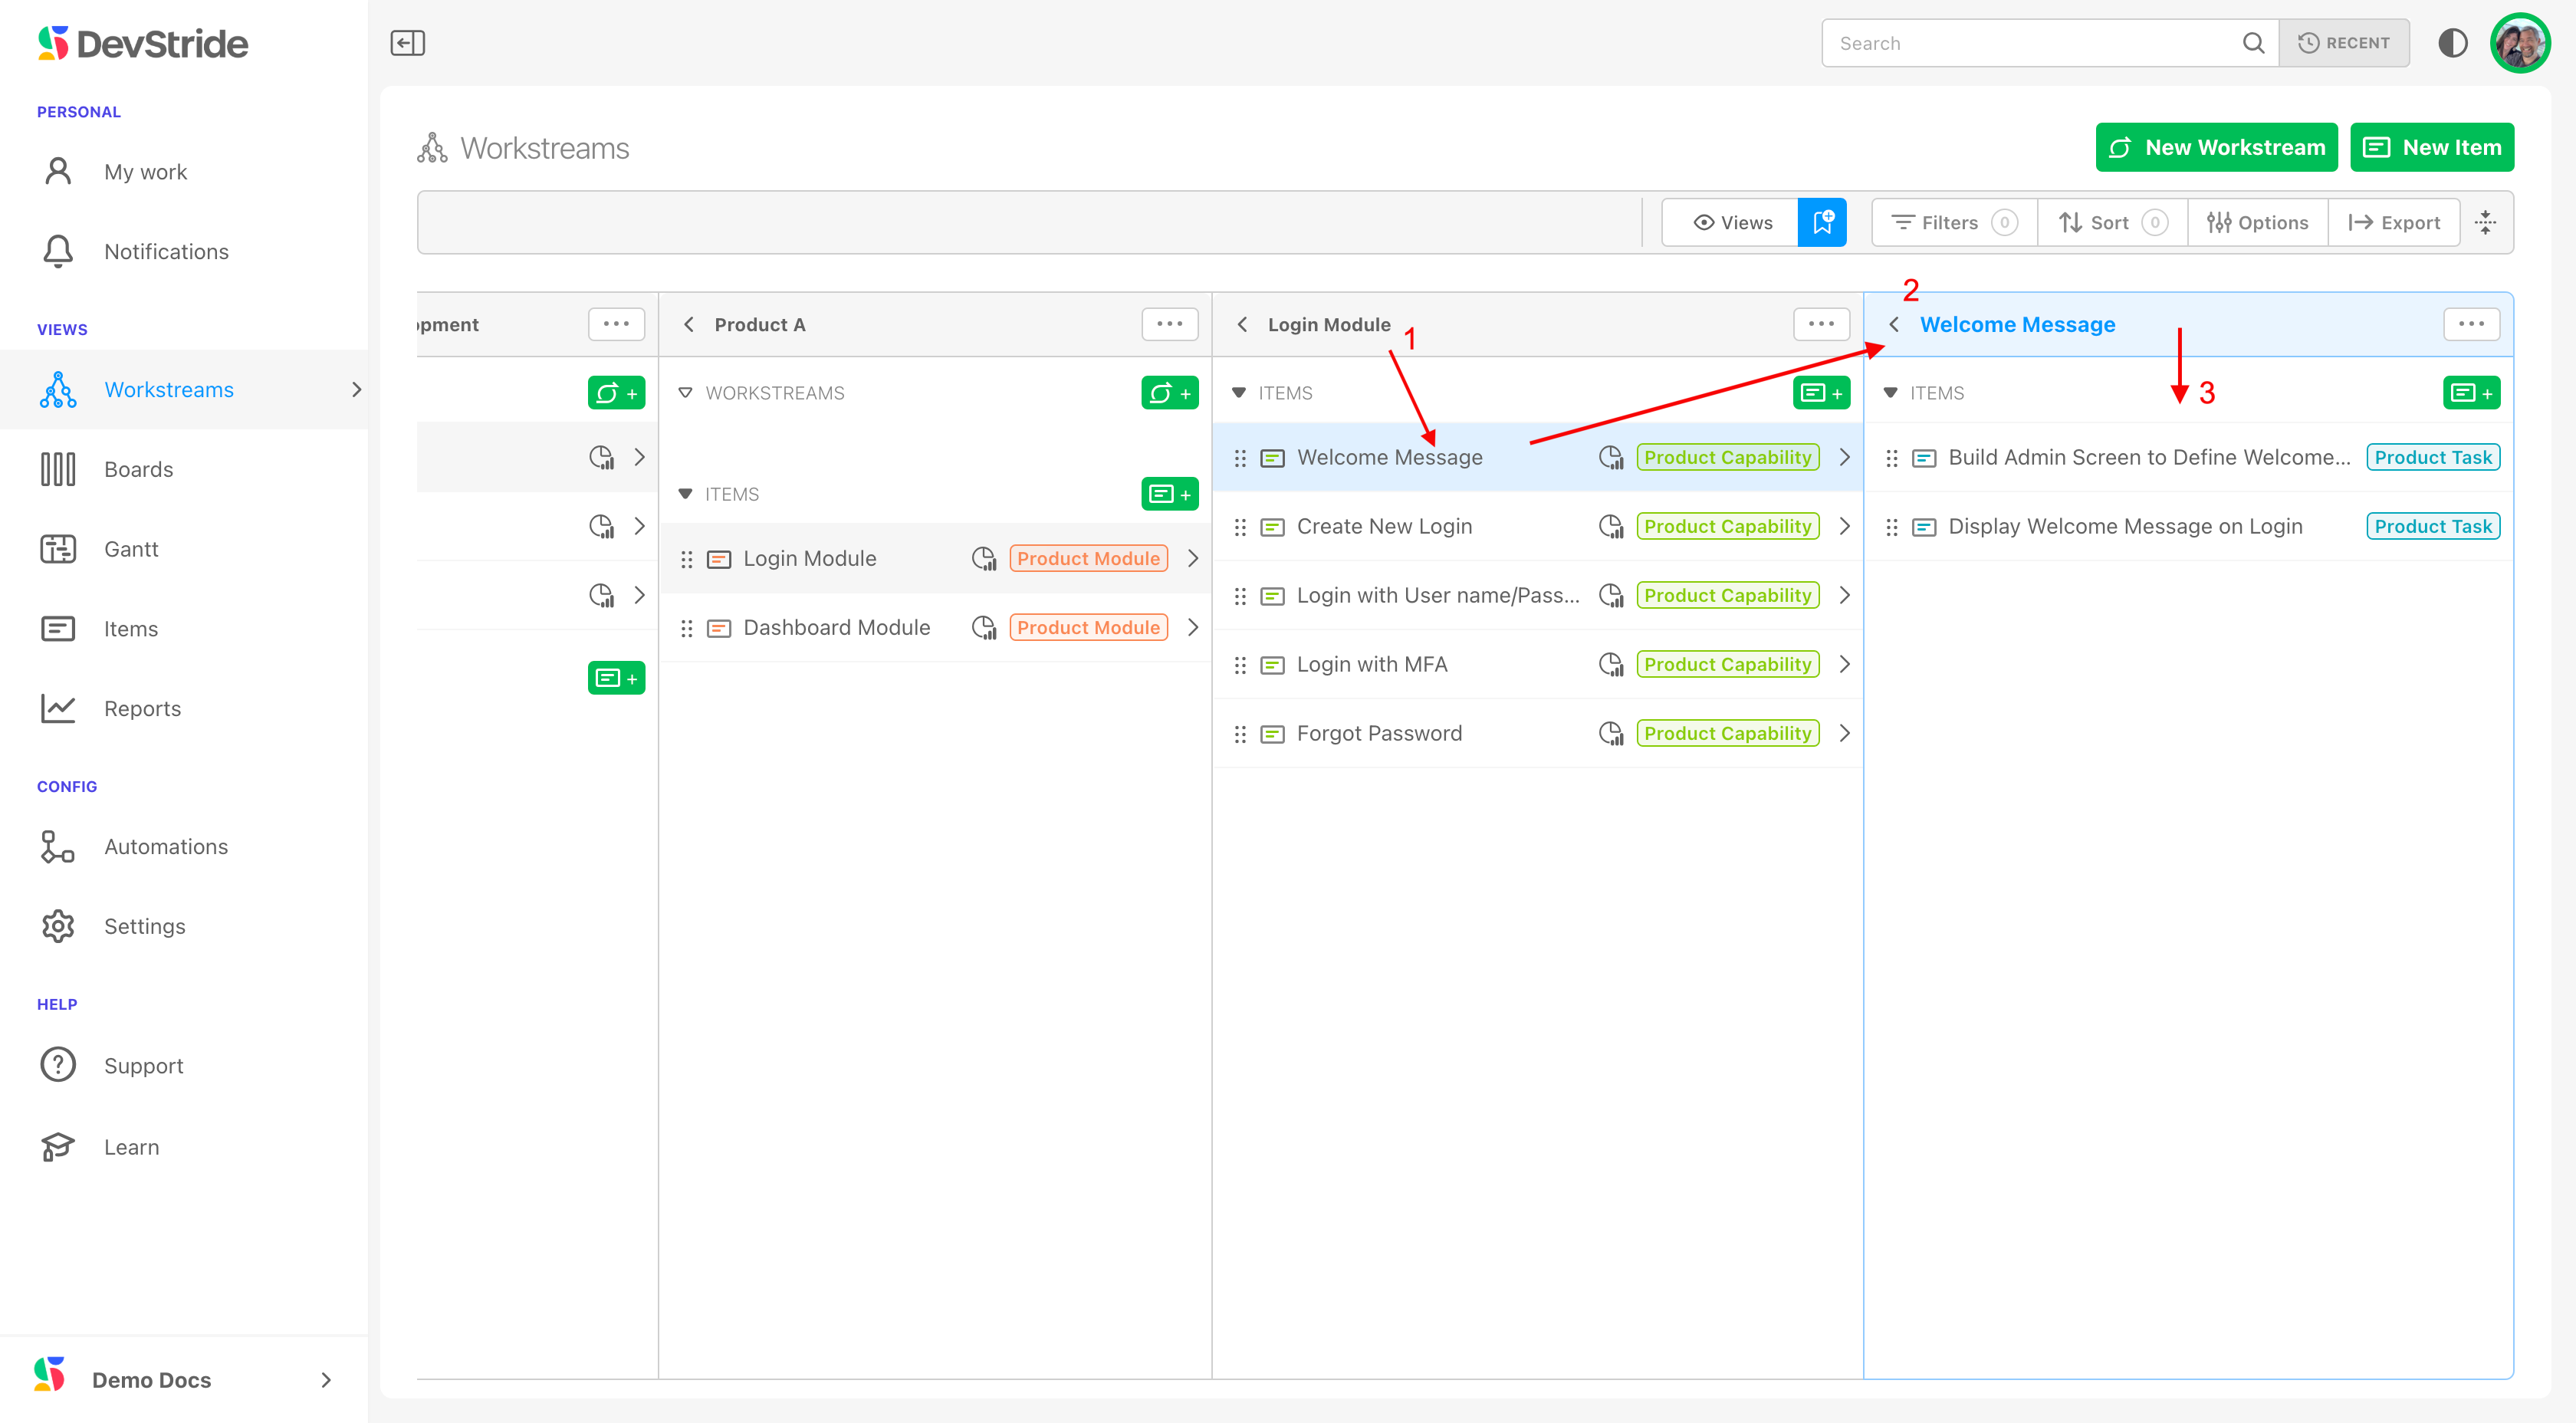This screenshot has width=2576, height=1423.
Task: Click the New Workstream button
Action: click(2216, 148)
